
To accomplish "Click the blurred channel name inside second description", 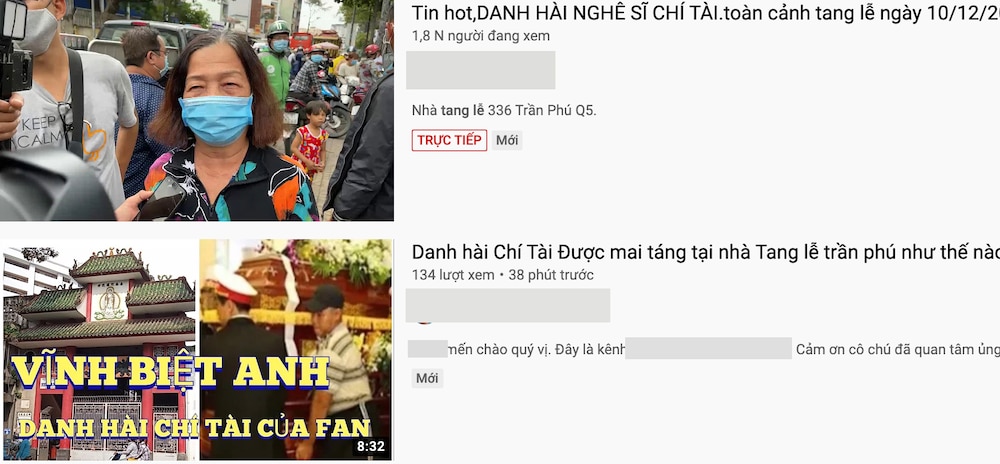I will point(708,349).
